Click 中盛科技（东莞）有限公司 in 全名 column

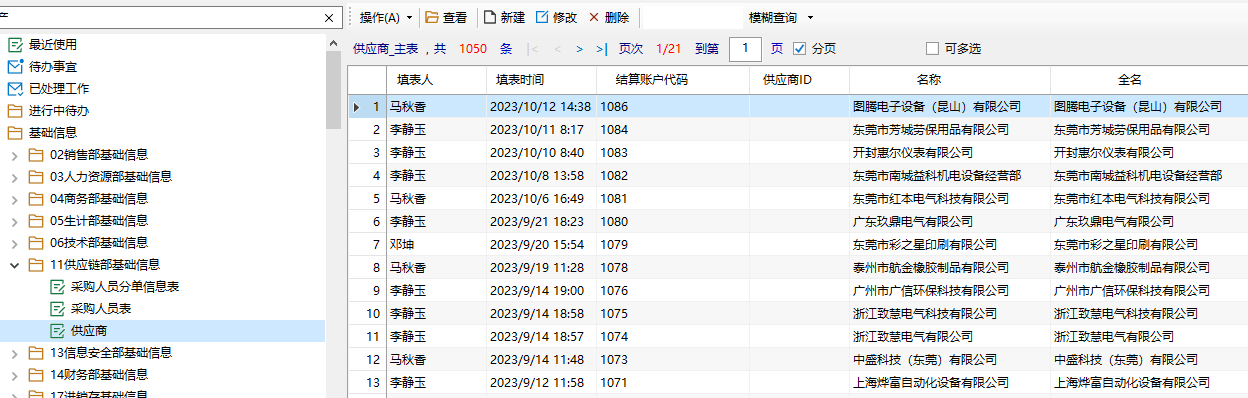tap(1125, 359)
